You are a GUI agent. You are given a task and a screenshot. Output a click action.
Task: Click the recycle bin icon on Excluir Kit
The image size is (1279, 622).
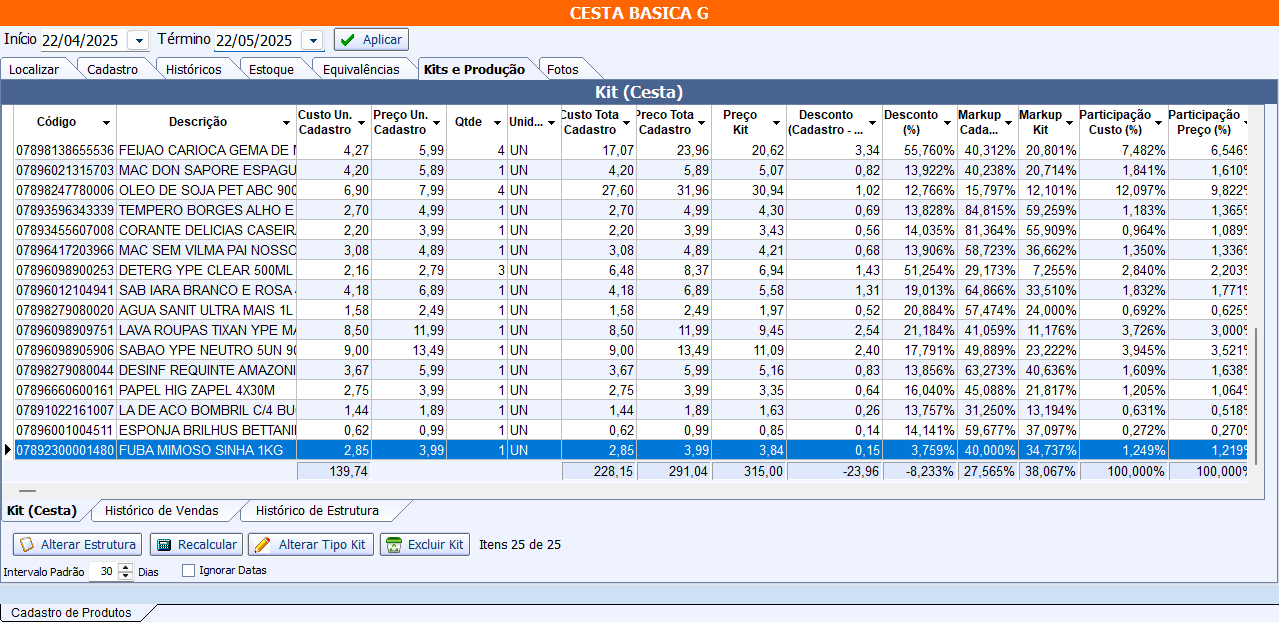(394, 545)
